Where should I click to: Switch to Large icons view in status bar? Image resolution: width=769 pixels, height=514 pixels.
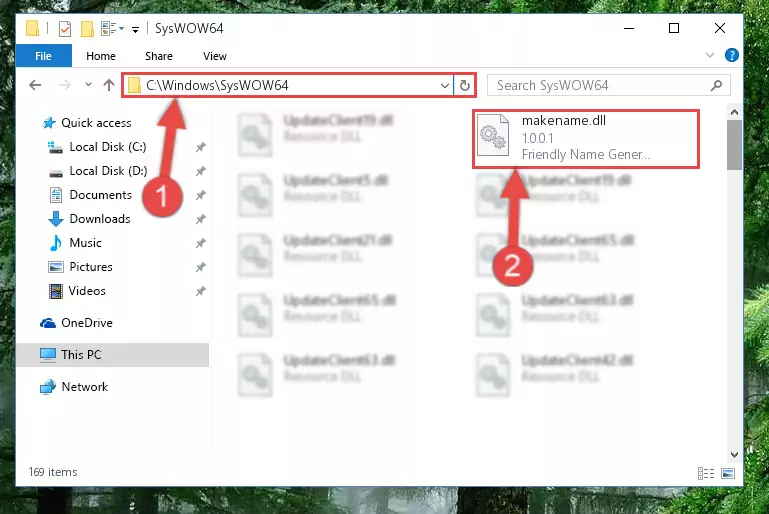click(728, 473)
